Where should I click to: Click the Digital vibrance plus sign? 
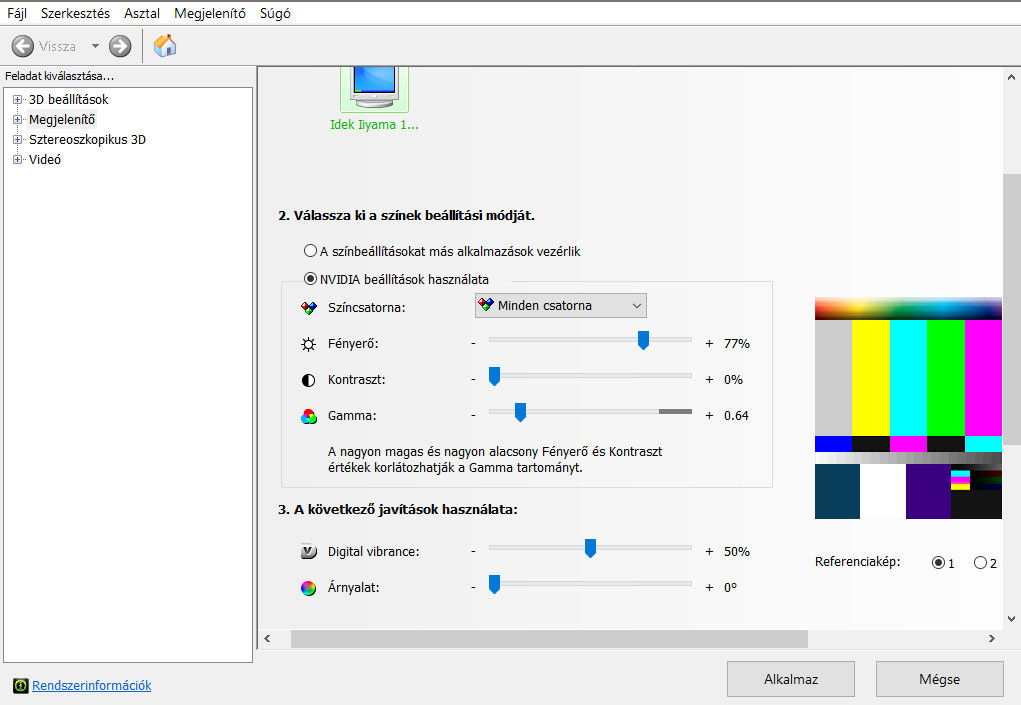coord(709,551)
